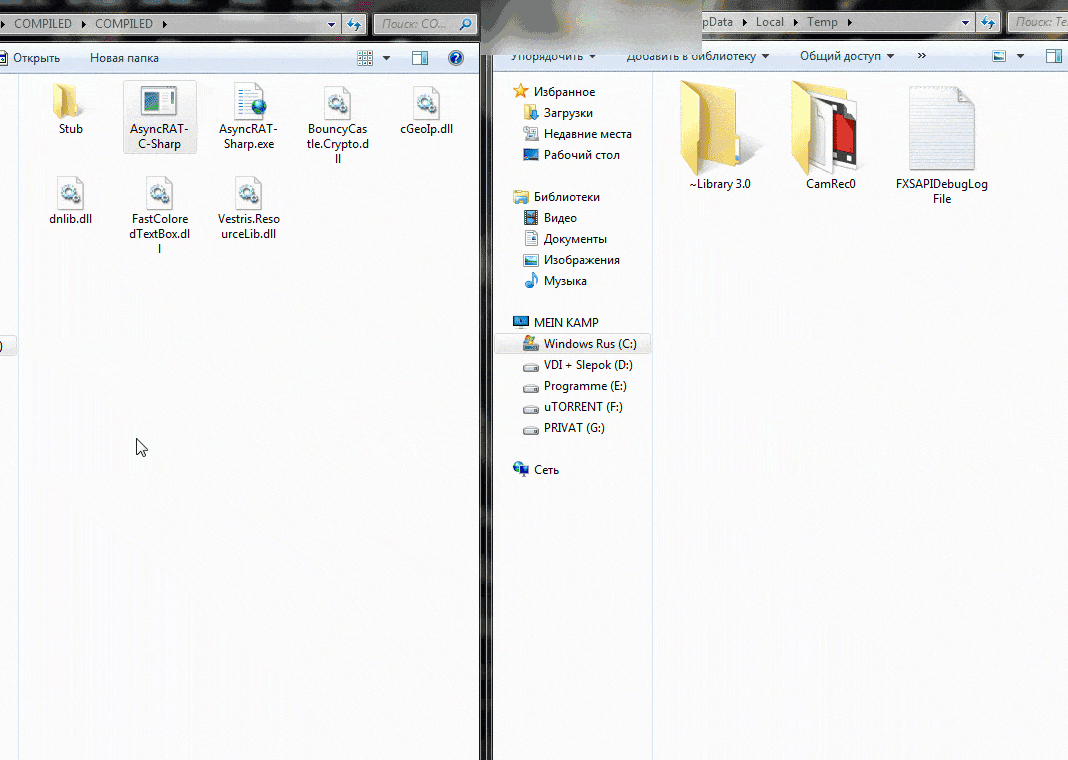Click Temp breadcrumb segment
The width and height of the screenshot is (1068, 760).
[822, 22]
